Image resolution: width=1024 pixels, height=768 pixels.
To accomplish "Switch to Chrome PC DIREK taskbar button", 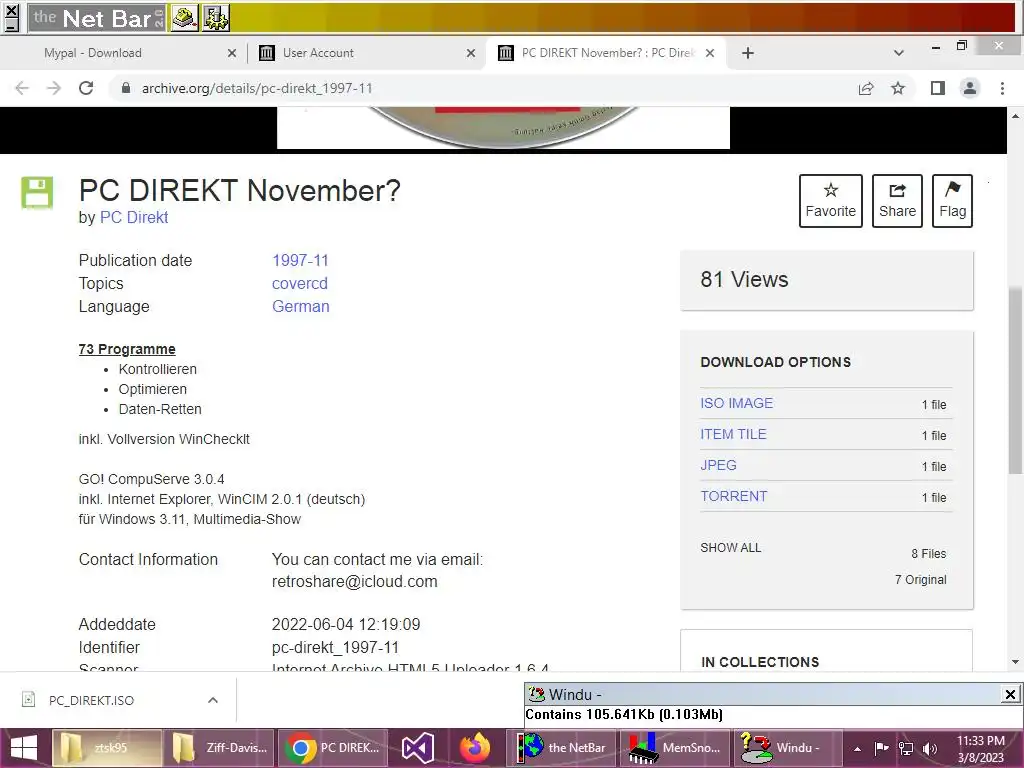I will click(334, 748).
